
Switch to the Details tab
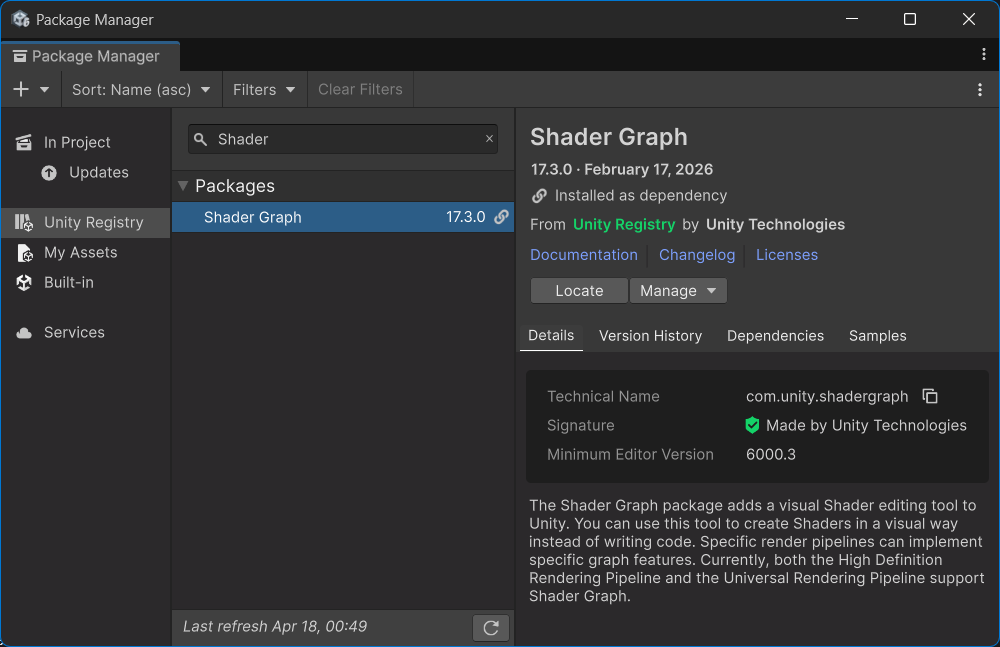[x=551, y=336]
